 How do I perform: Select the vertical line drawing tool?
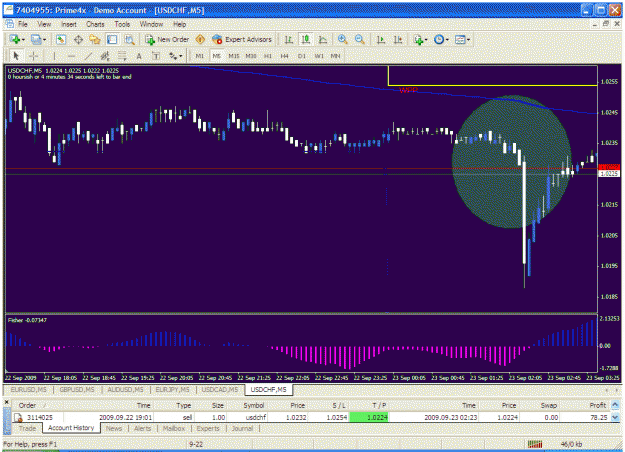(x=54, y=56)
